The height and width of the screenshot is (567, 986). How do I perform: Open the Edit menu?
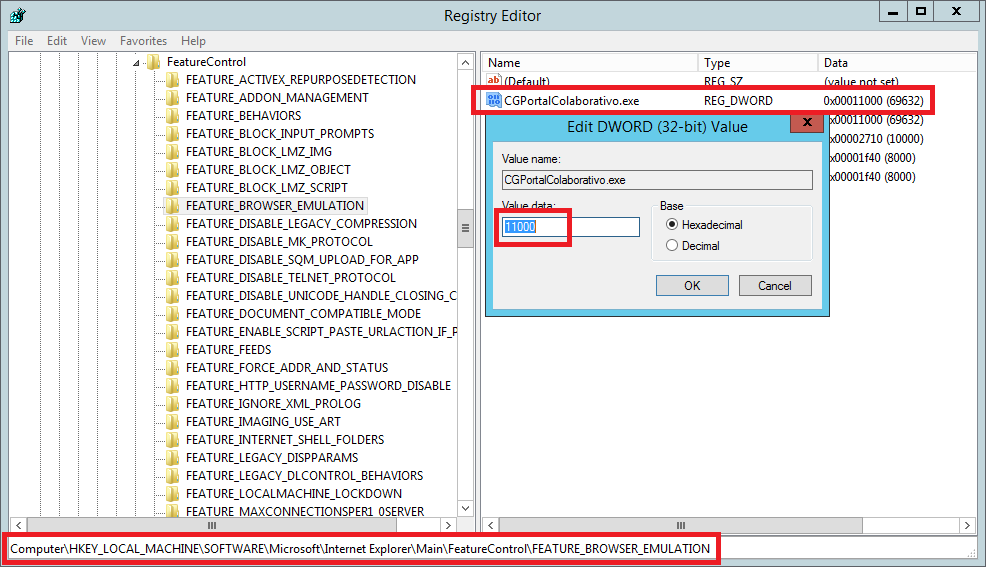coord(57,41)
